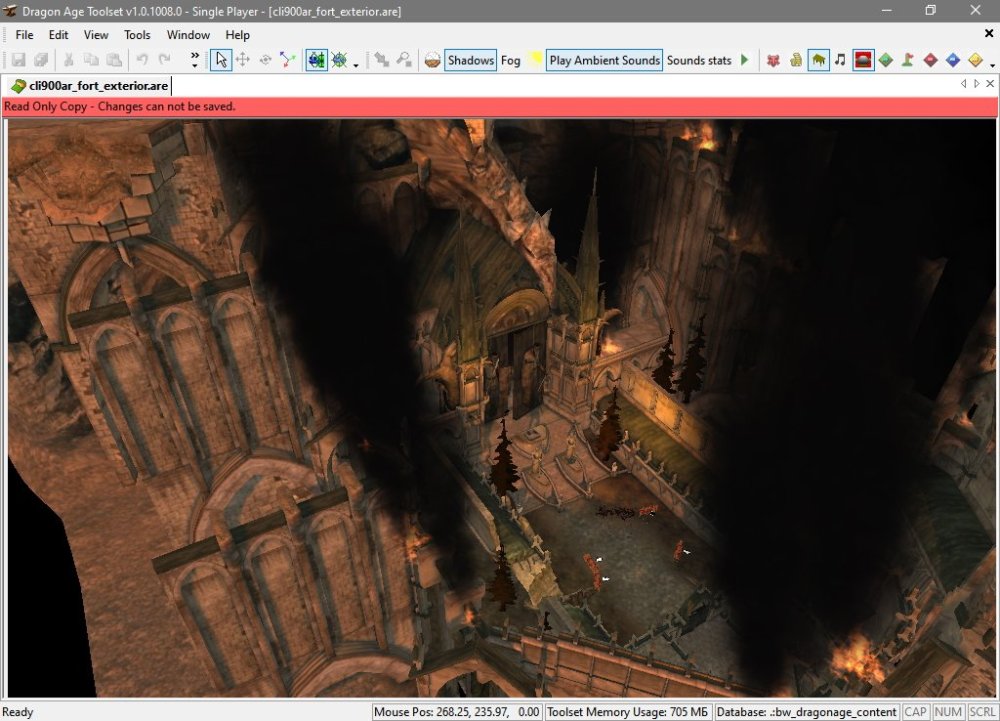Click the yellow sun light icon
This screenshot has width=1000, height=721.
(535, 60)
